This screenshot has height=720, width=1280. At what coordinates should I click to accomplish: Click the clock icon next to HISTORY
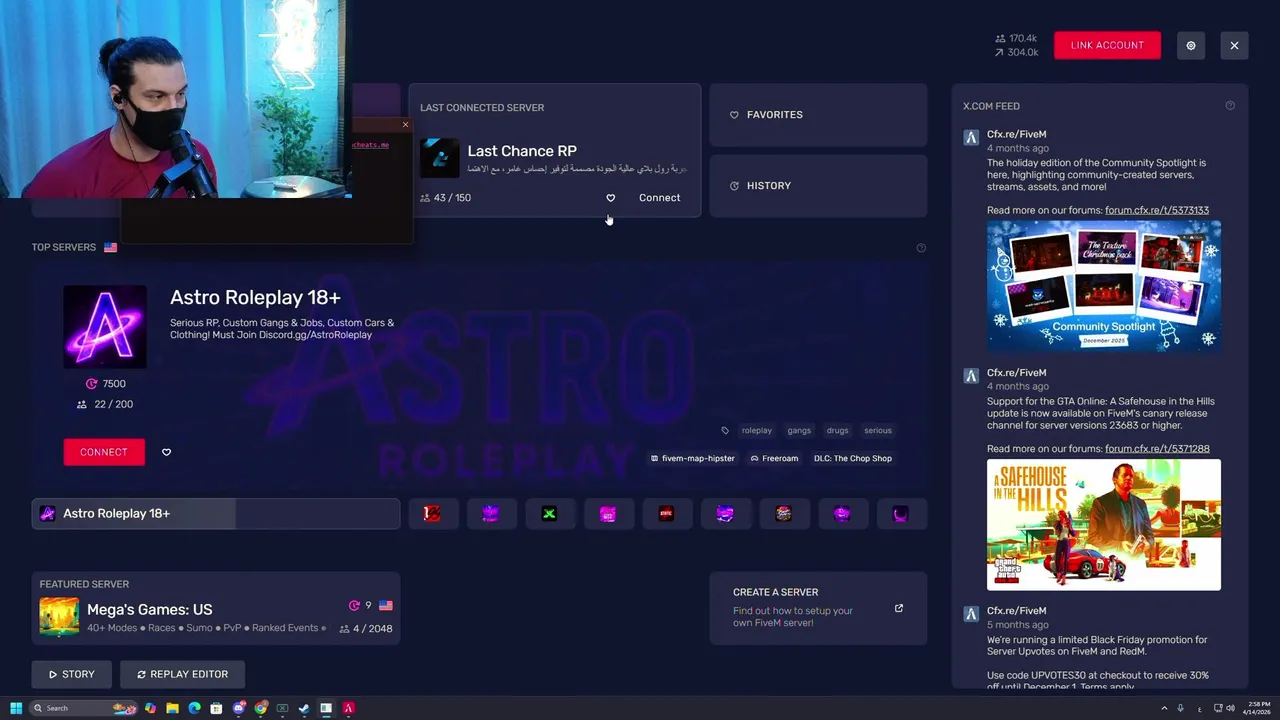click(x=734, y=186)
